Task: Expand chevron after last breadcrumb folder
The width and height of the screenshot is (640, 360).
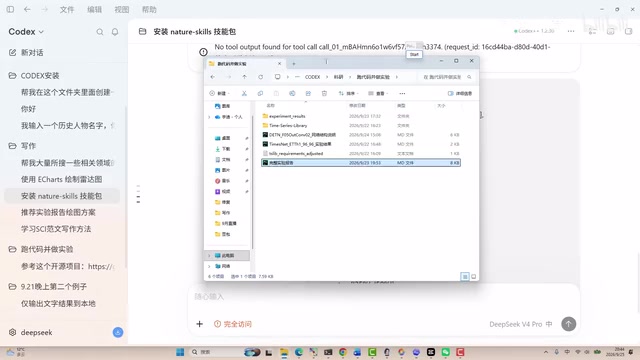Action: (396, 77)
